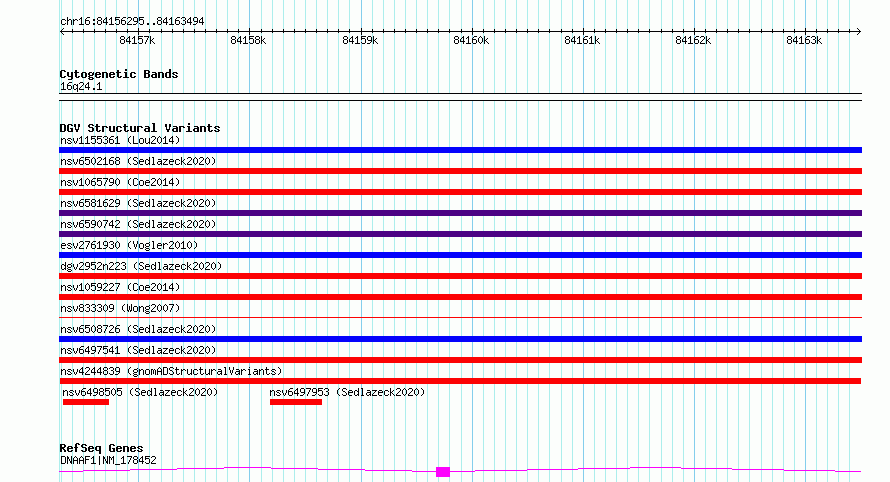The height and width of the screenshot is (482, 890).
Task: Select the nsv6497541 (Sedlazeck2020) label
Action: (138, 350)
